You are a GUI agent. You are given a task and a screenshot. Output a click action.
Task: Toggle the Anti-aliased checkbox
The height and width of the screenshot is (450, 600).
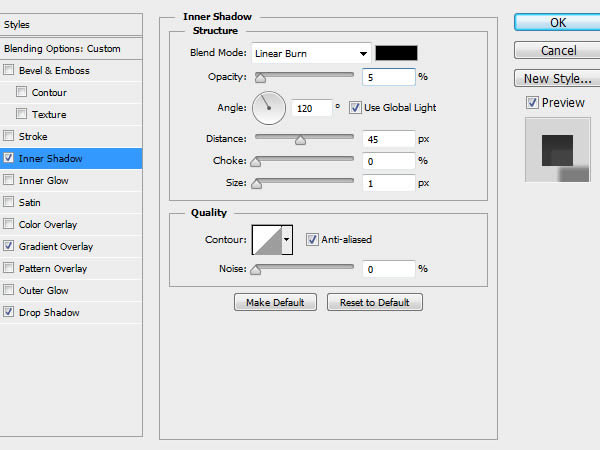(x=312, y=240)
